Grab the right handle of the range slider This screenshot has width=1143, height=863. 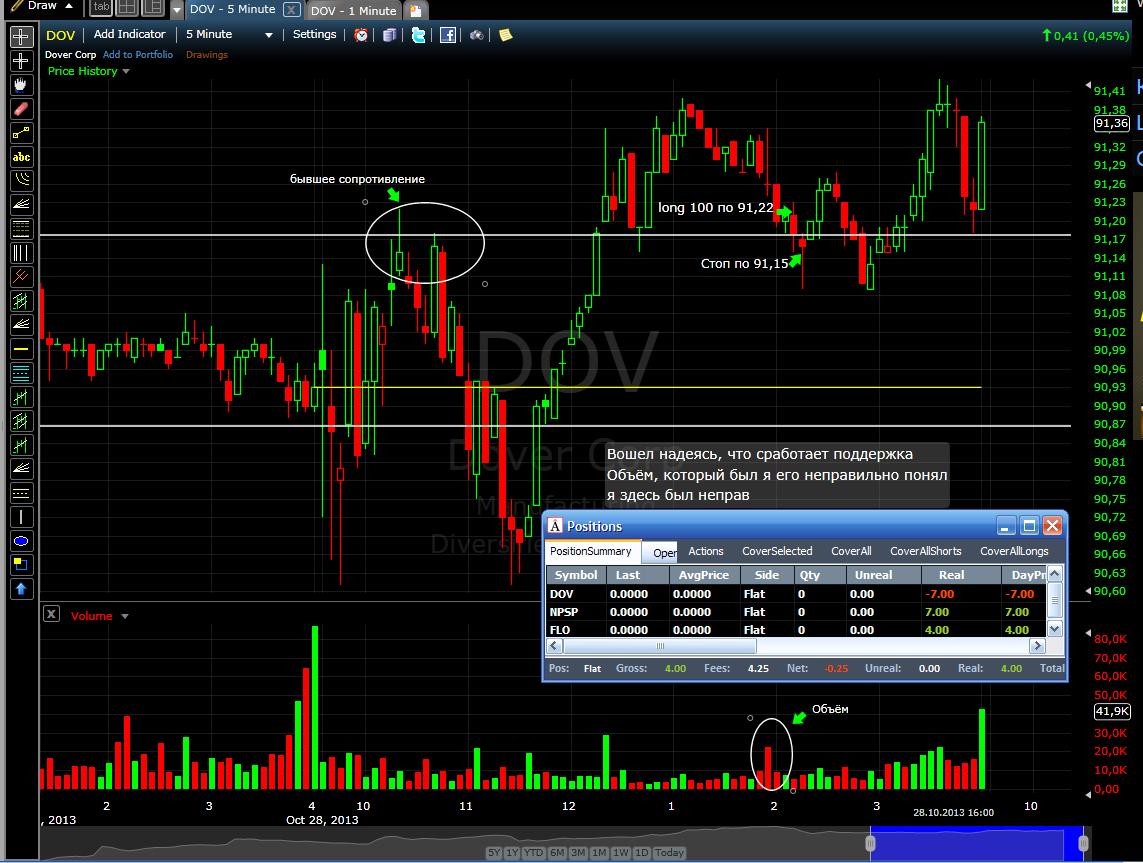click(1083, 843)
